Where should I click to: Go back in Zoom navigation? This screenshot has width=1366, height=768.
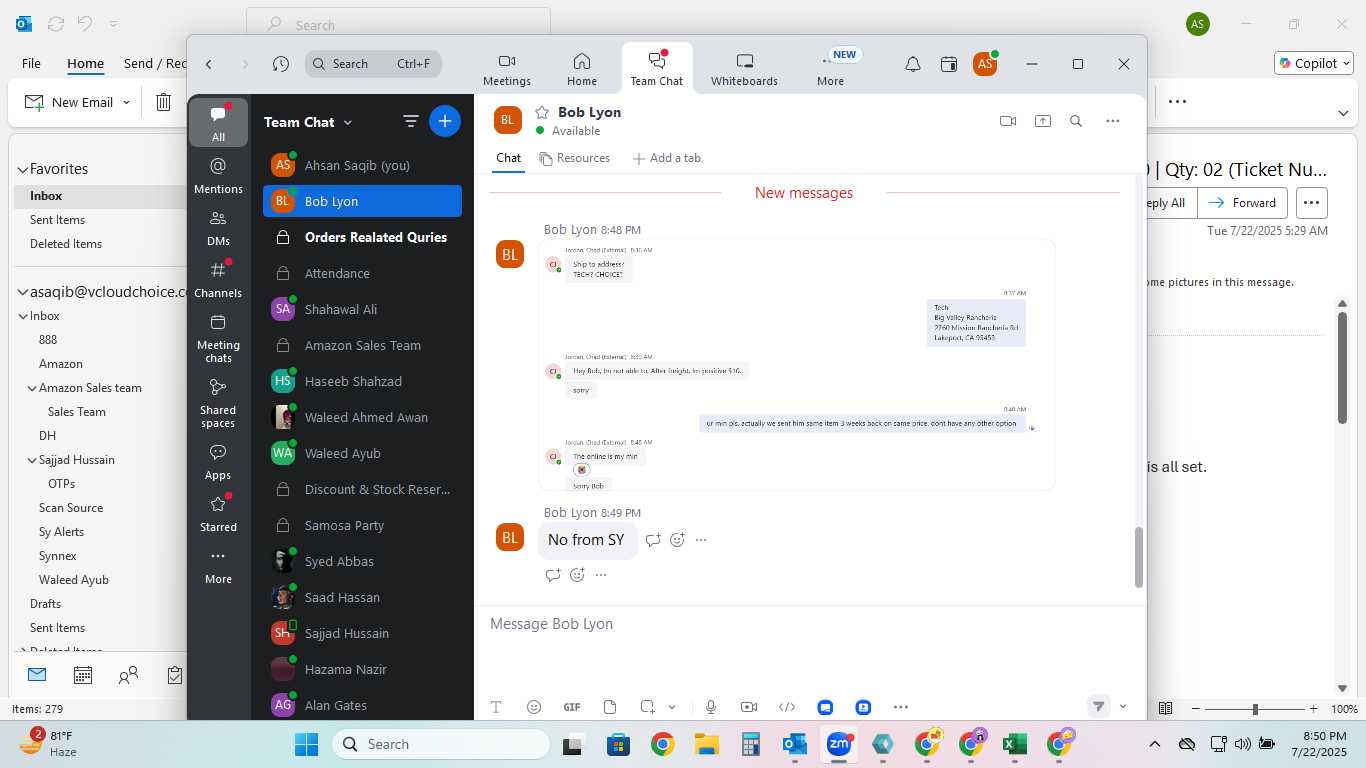[209, 64]
